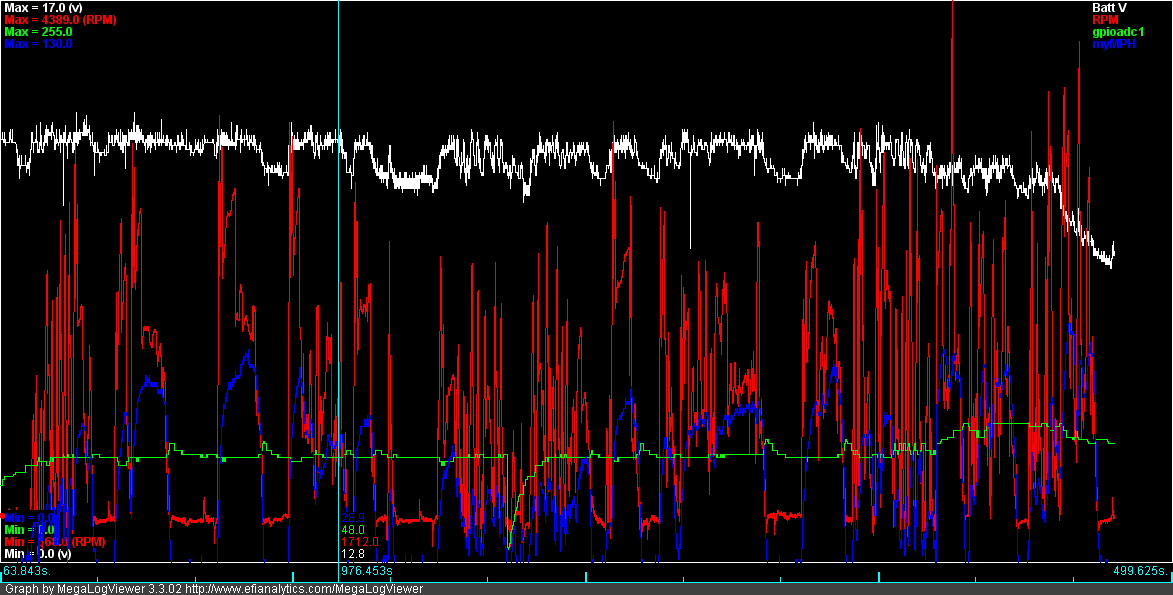This screenshot has width=1173, height=595.
Task: Click the vertical cyan cursor line
Action: (x=339, y=281)
